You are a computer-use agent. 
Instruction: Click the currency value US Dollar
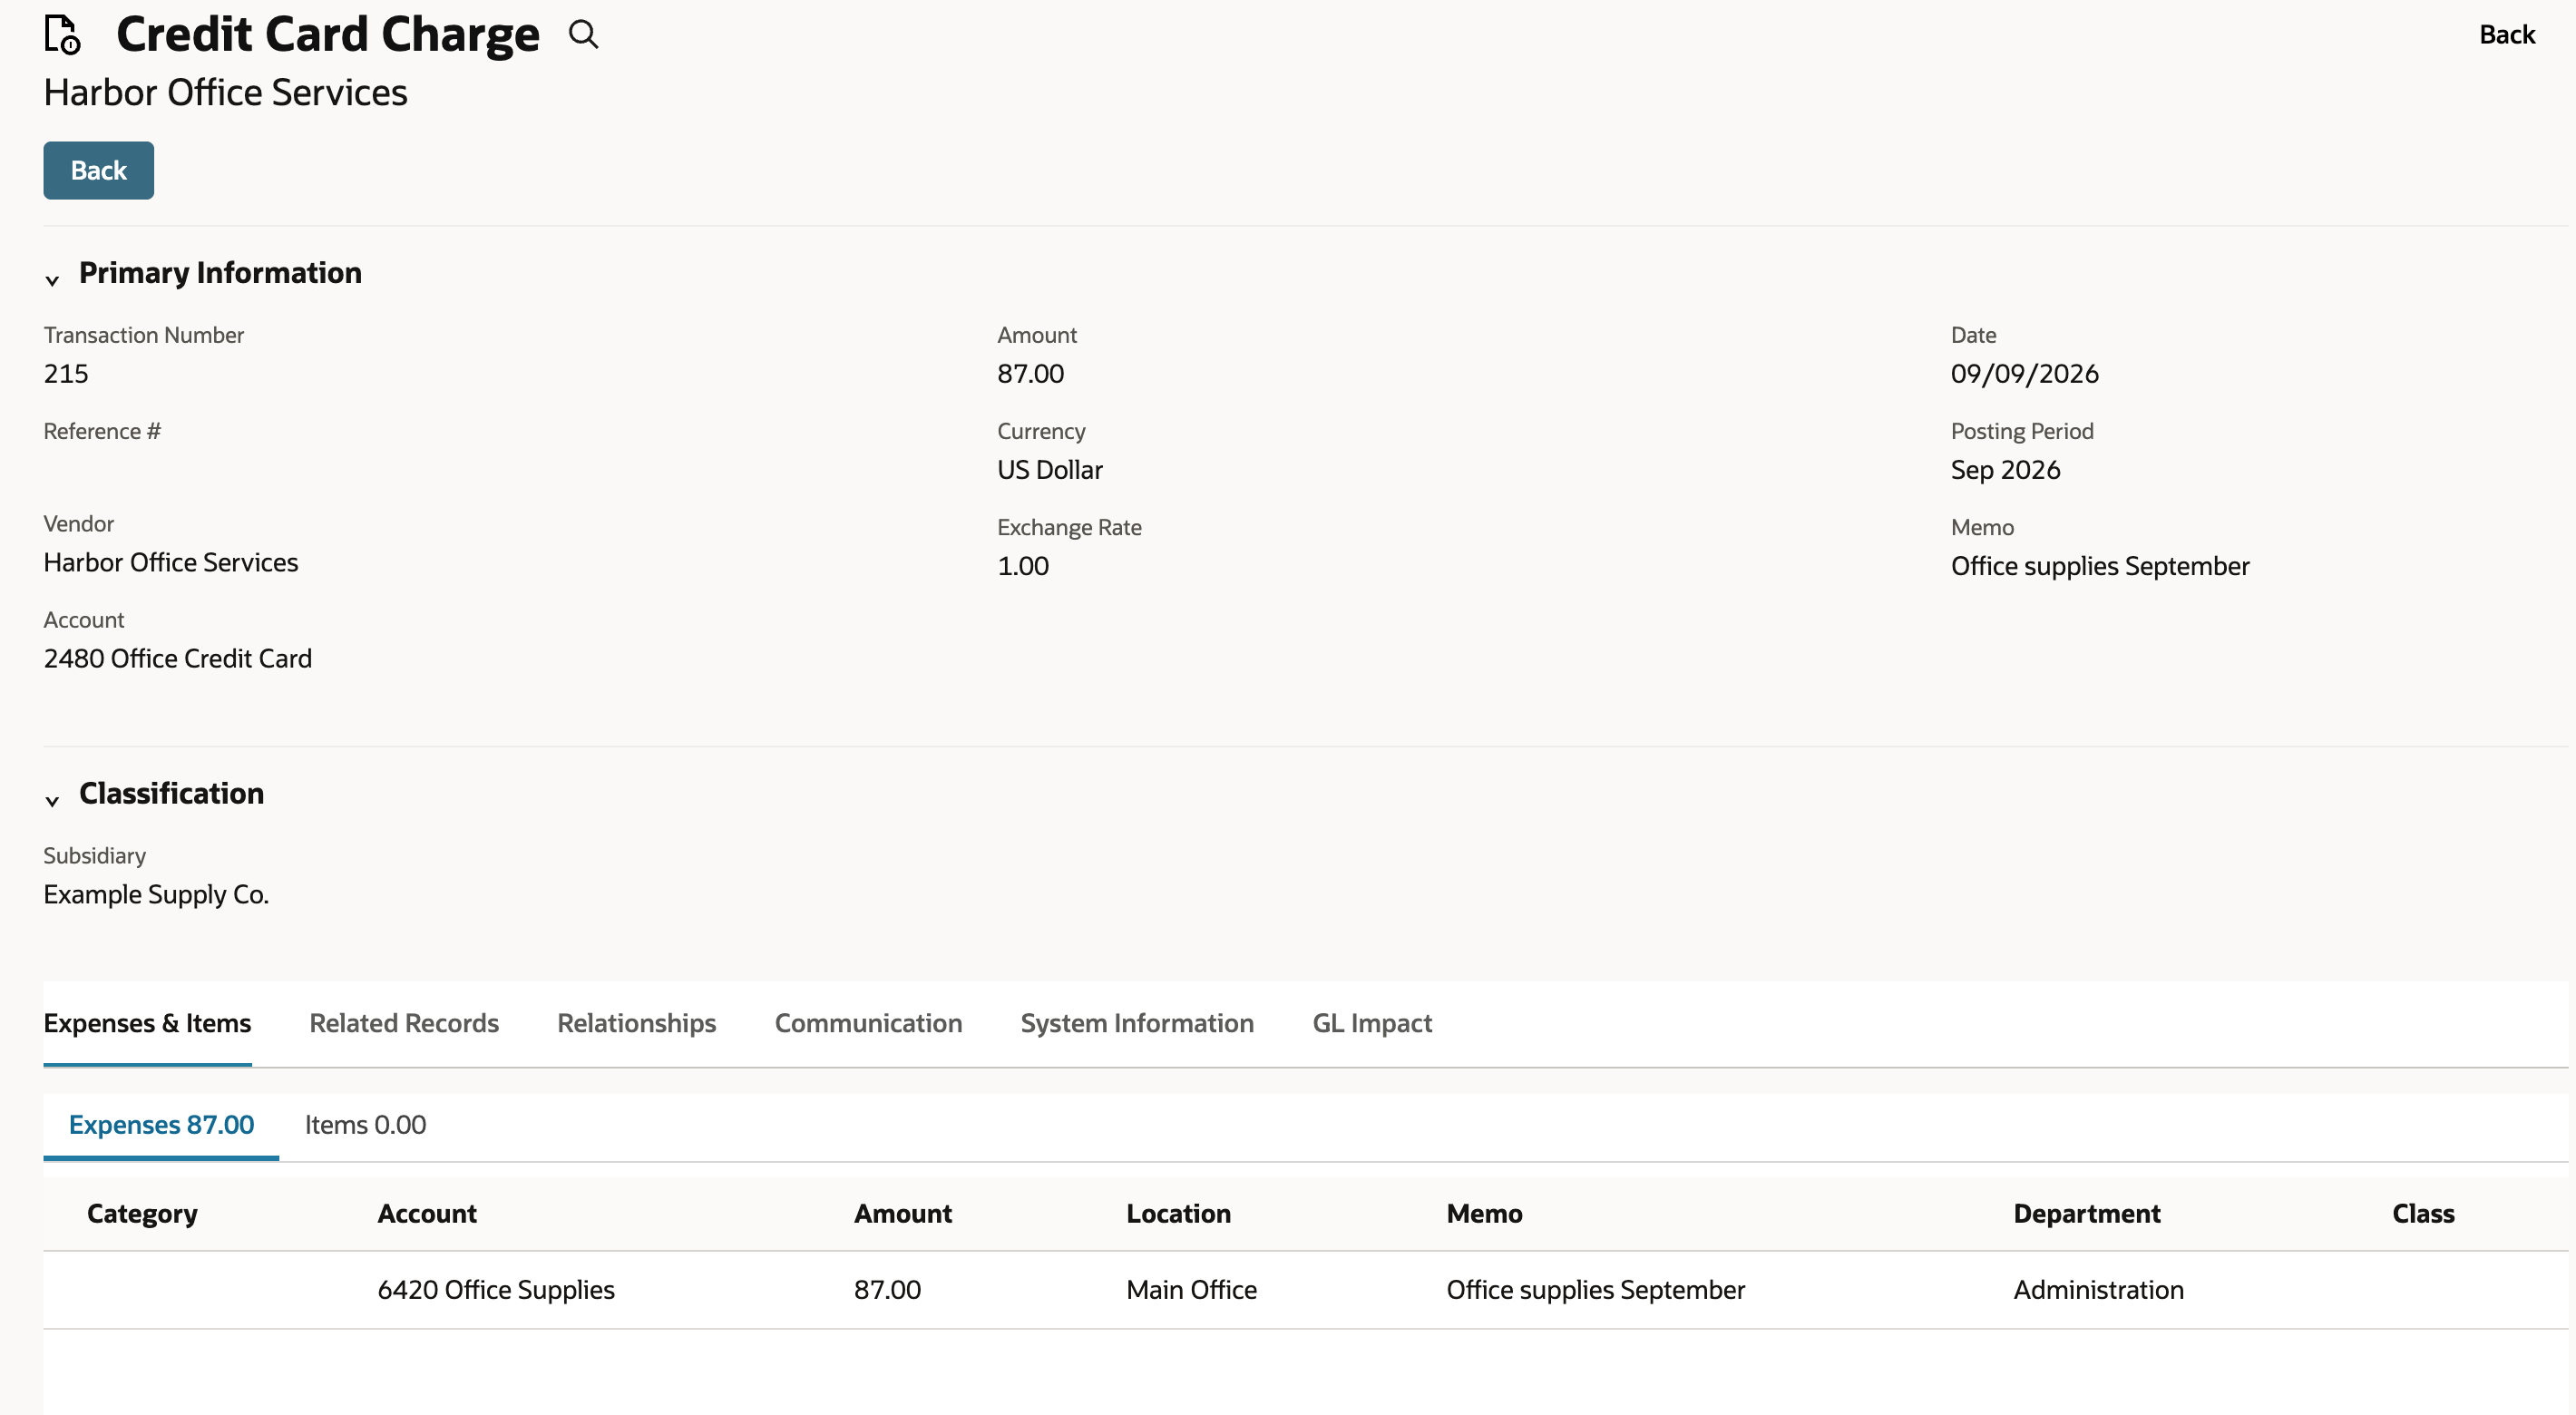point(1049,470)
